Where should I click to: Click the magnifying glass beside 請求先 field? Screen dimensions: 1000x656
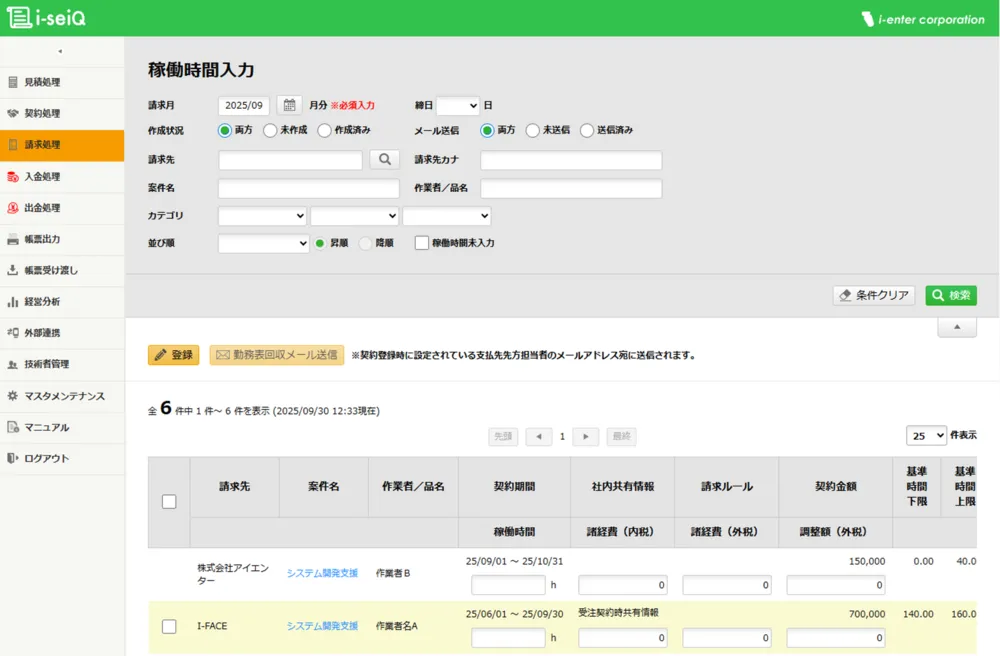coord(384,158)
